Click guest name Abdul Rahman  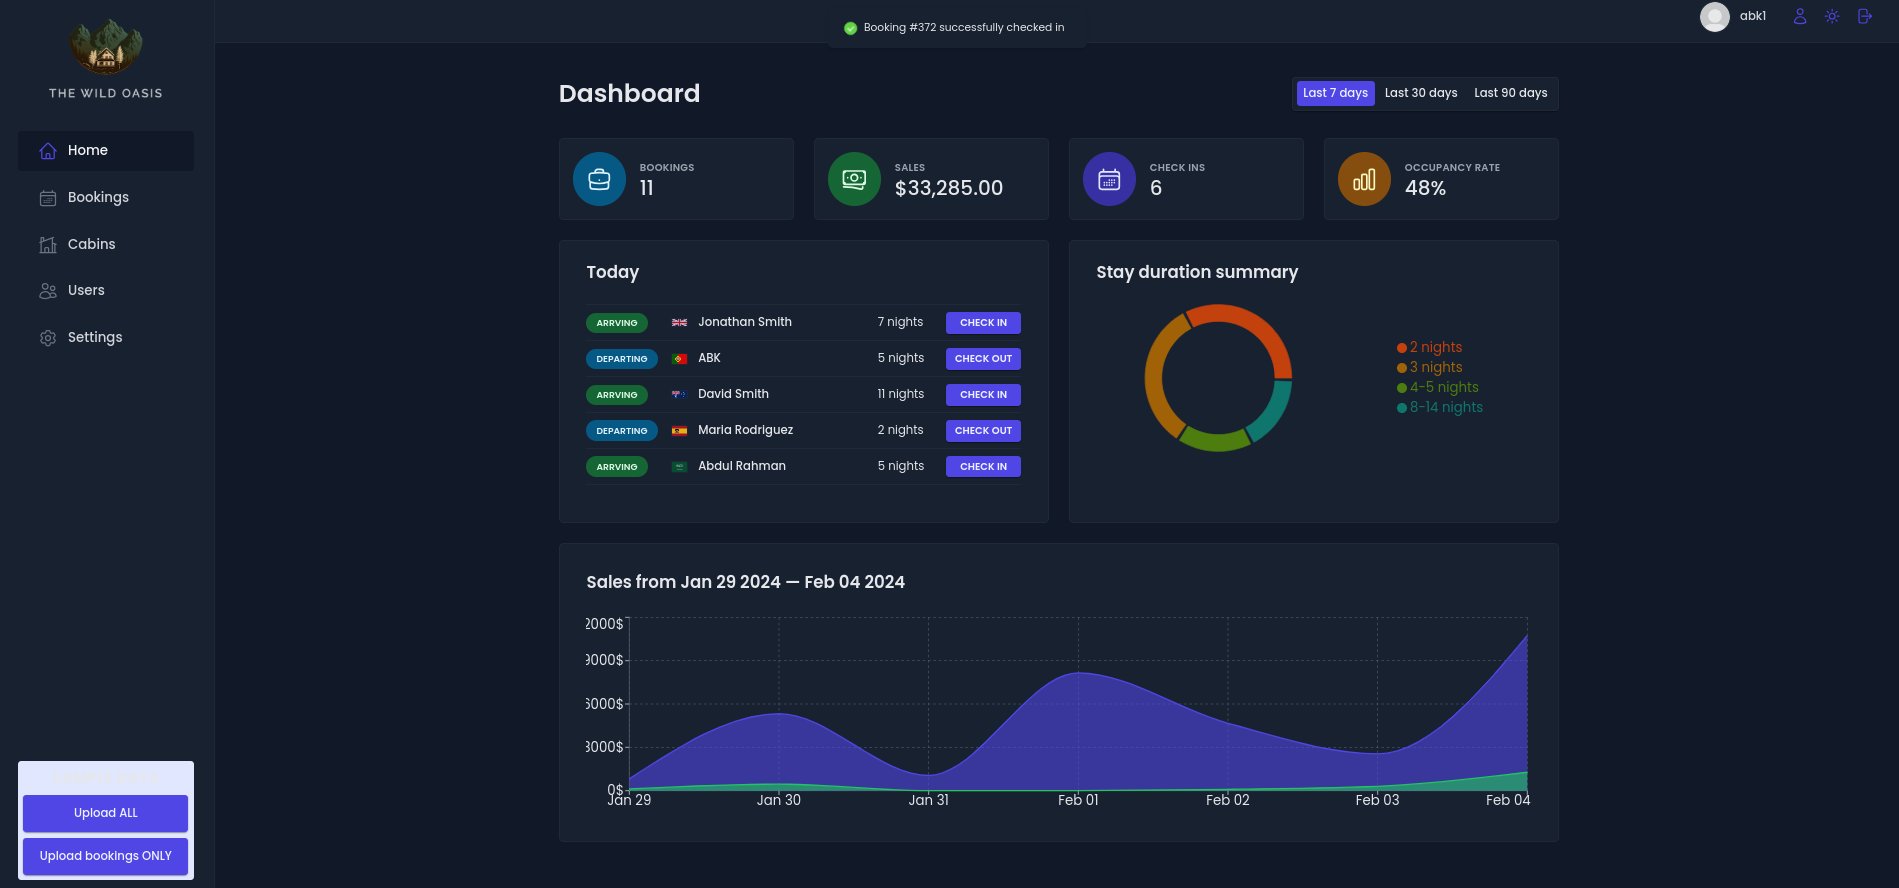tap(742, 466)
